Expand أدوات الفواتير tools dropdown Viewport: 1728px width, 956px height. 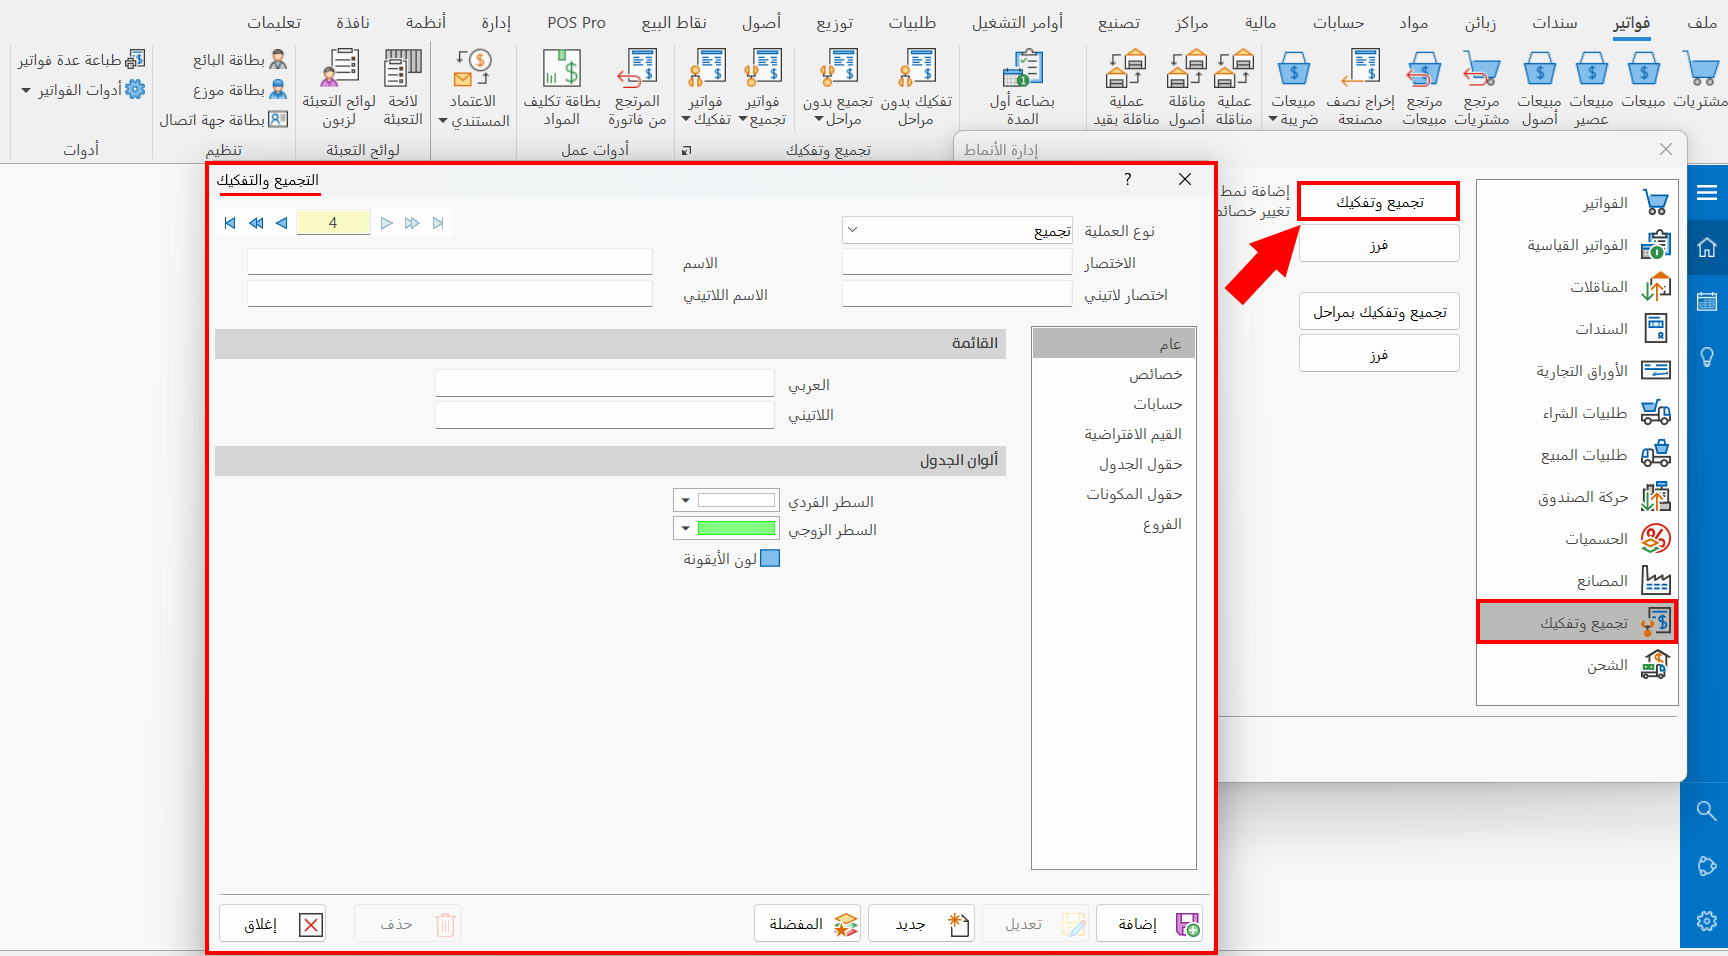pos(26,90)
